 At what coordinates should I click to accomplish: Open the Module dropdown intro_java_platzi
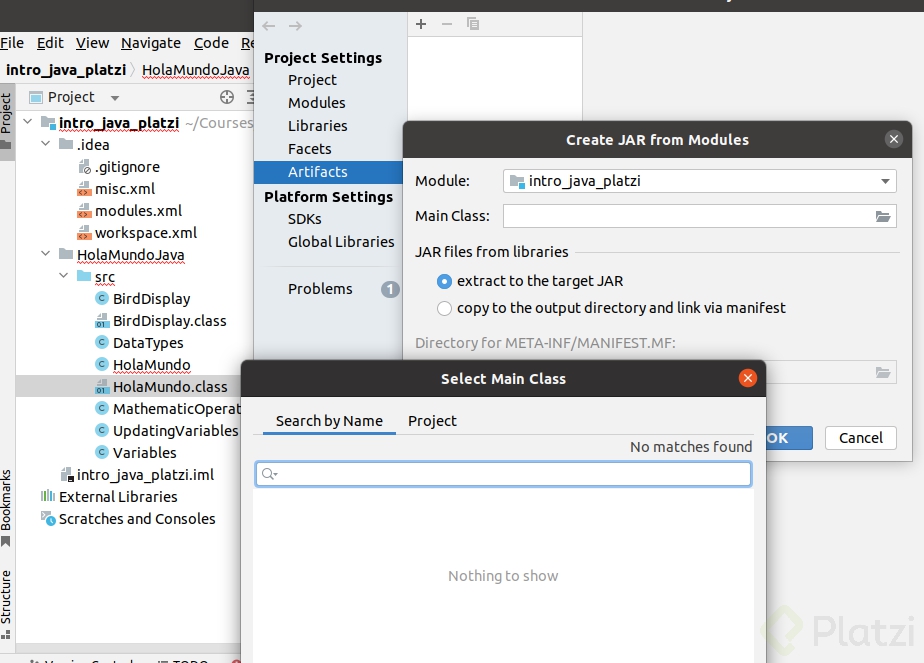tap(699, 181)
